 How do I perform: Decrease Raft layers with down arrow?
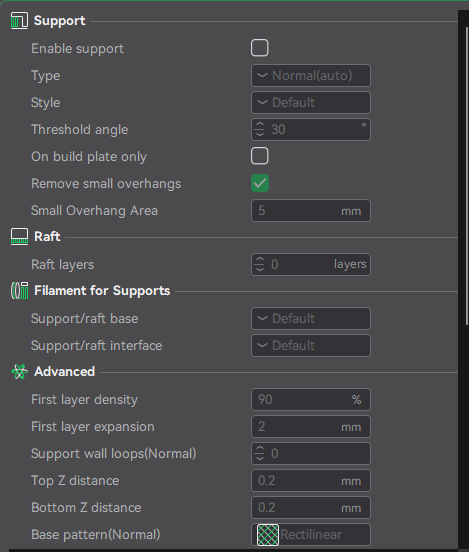[x=260, y=269]
